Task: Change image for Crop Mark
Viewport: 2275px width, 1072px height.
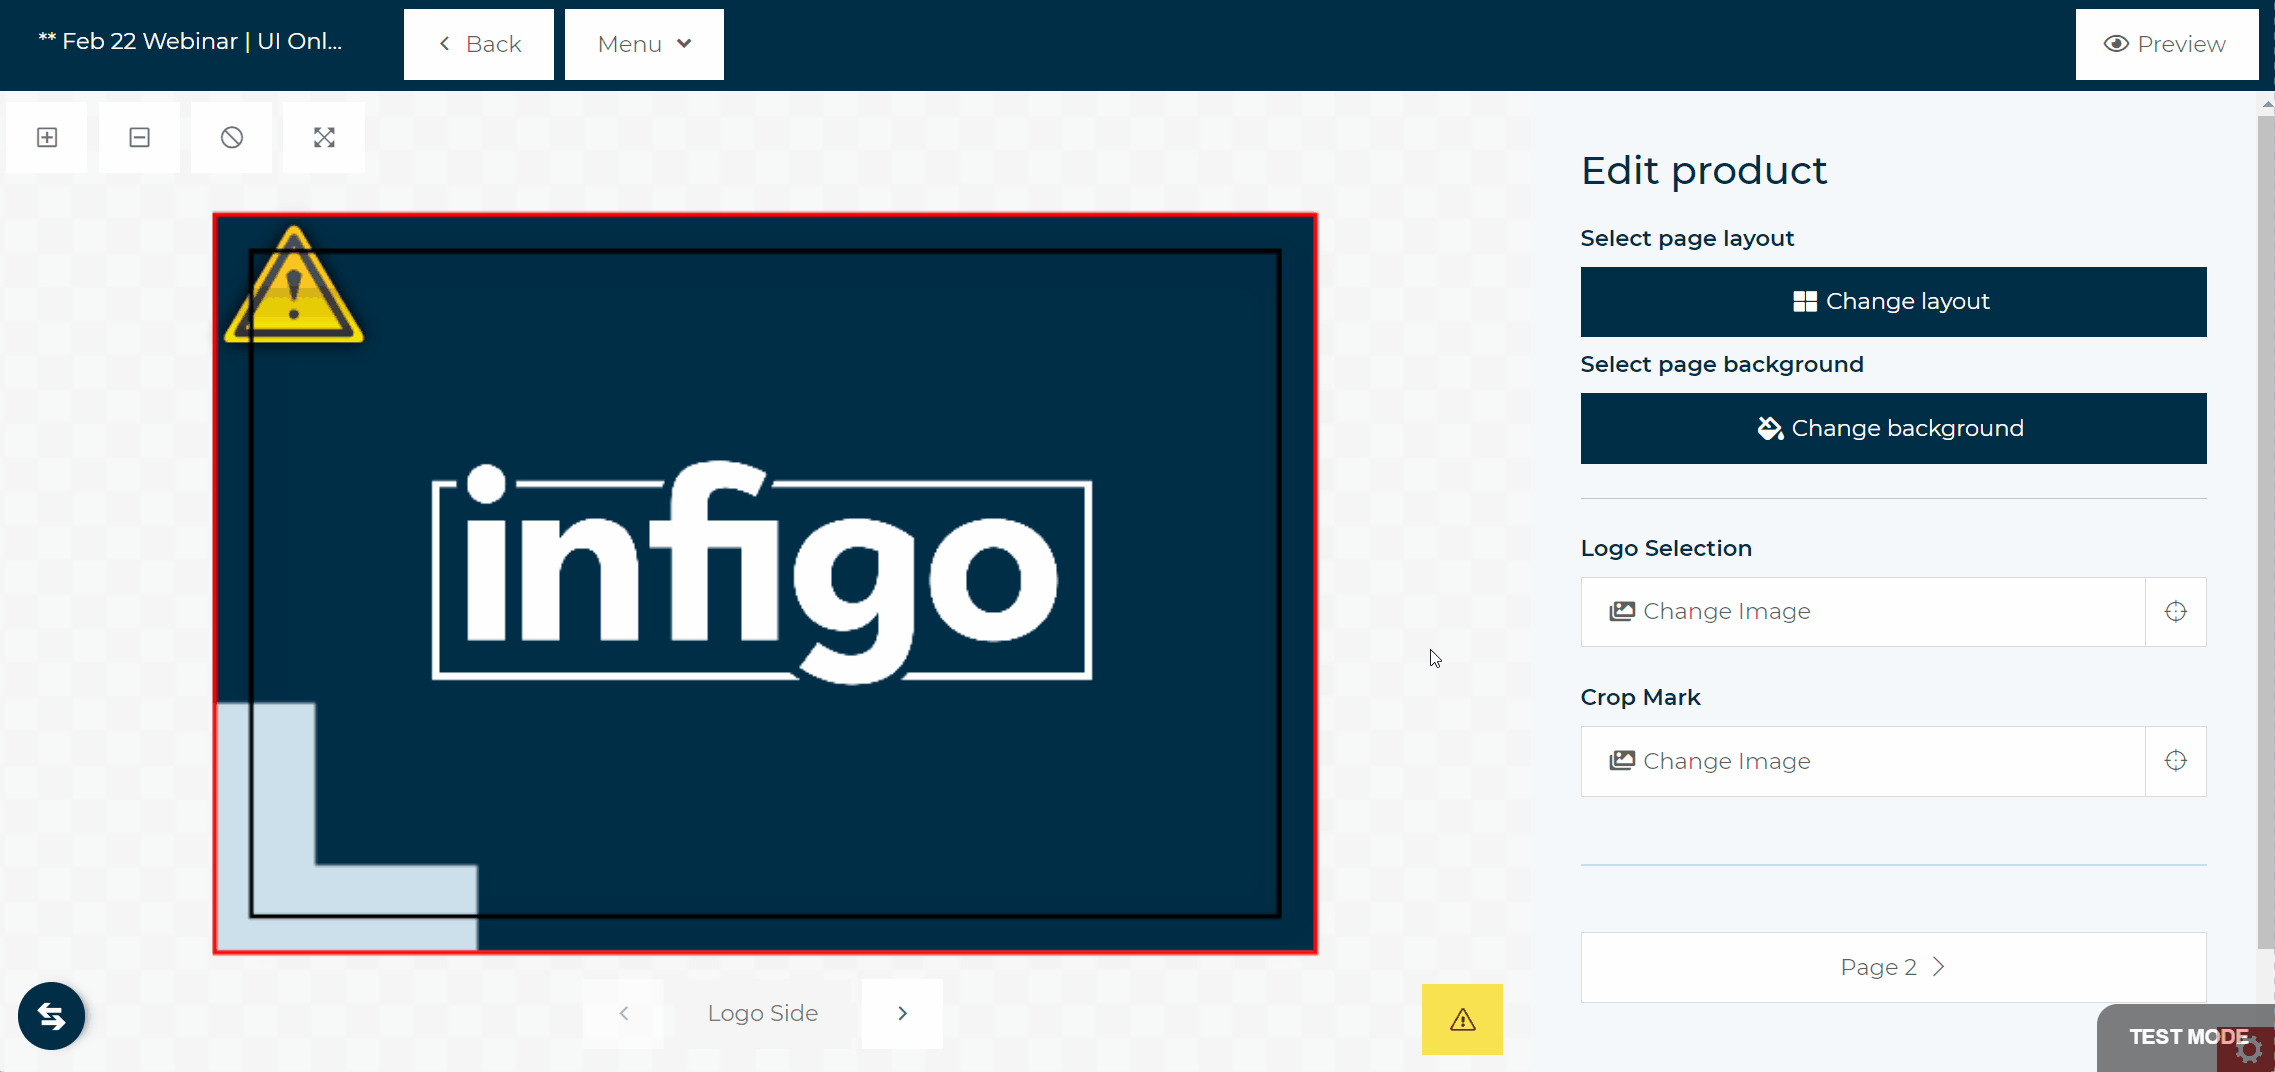Action: click(x=1863, y=761)
